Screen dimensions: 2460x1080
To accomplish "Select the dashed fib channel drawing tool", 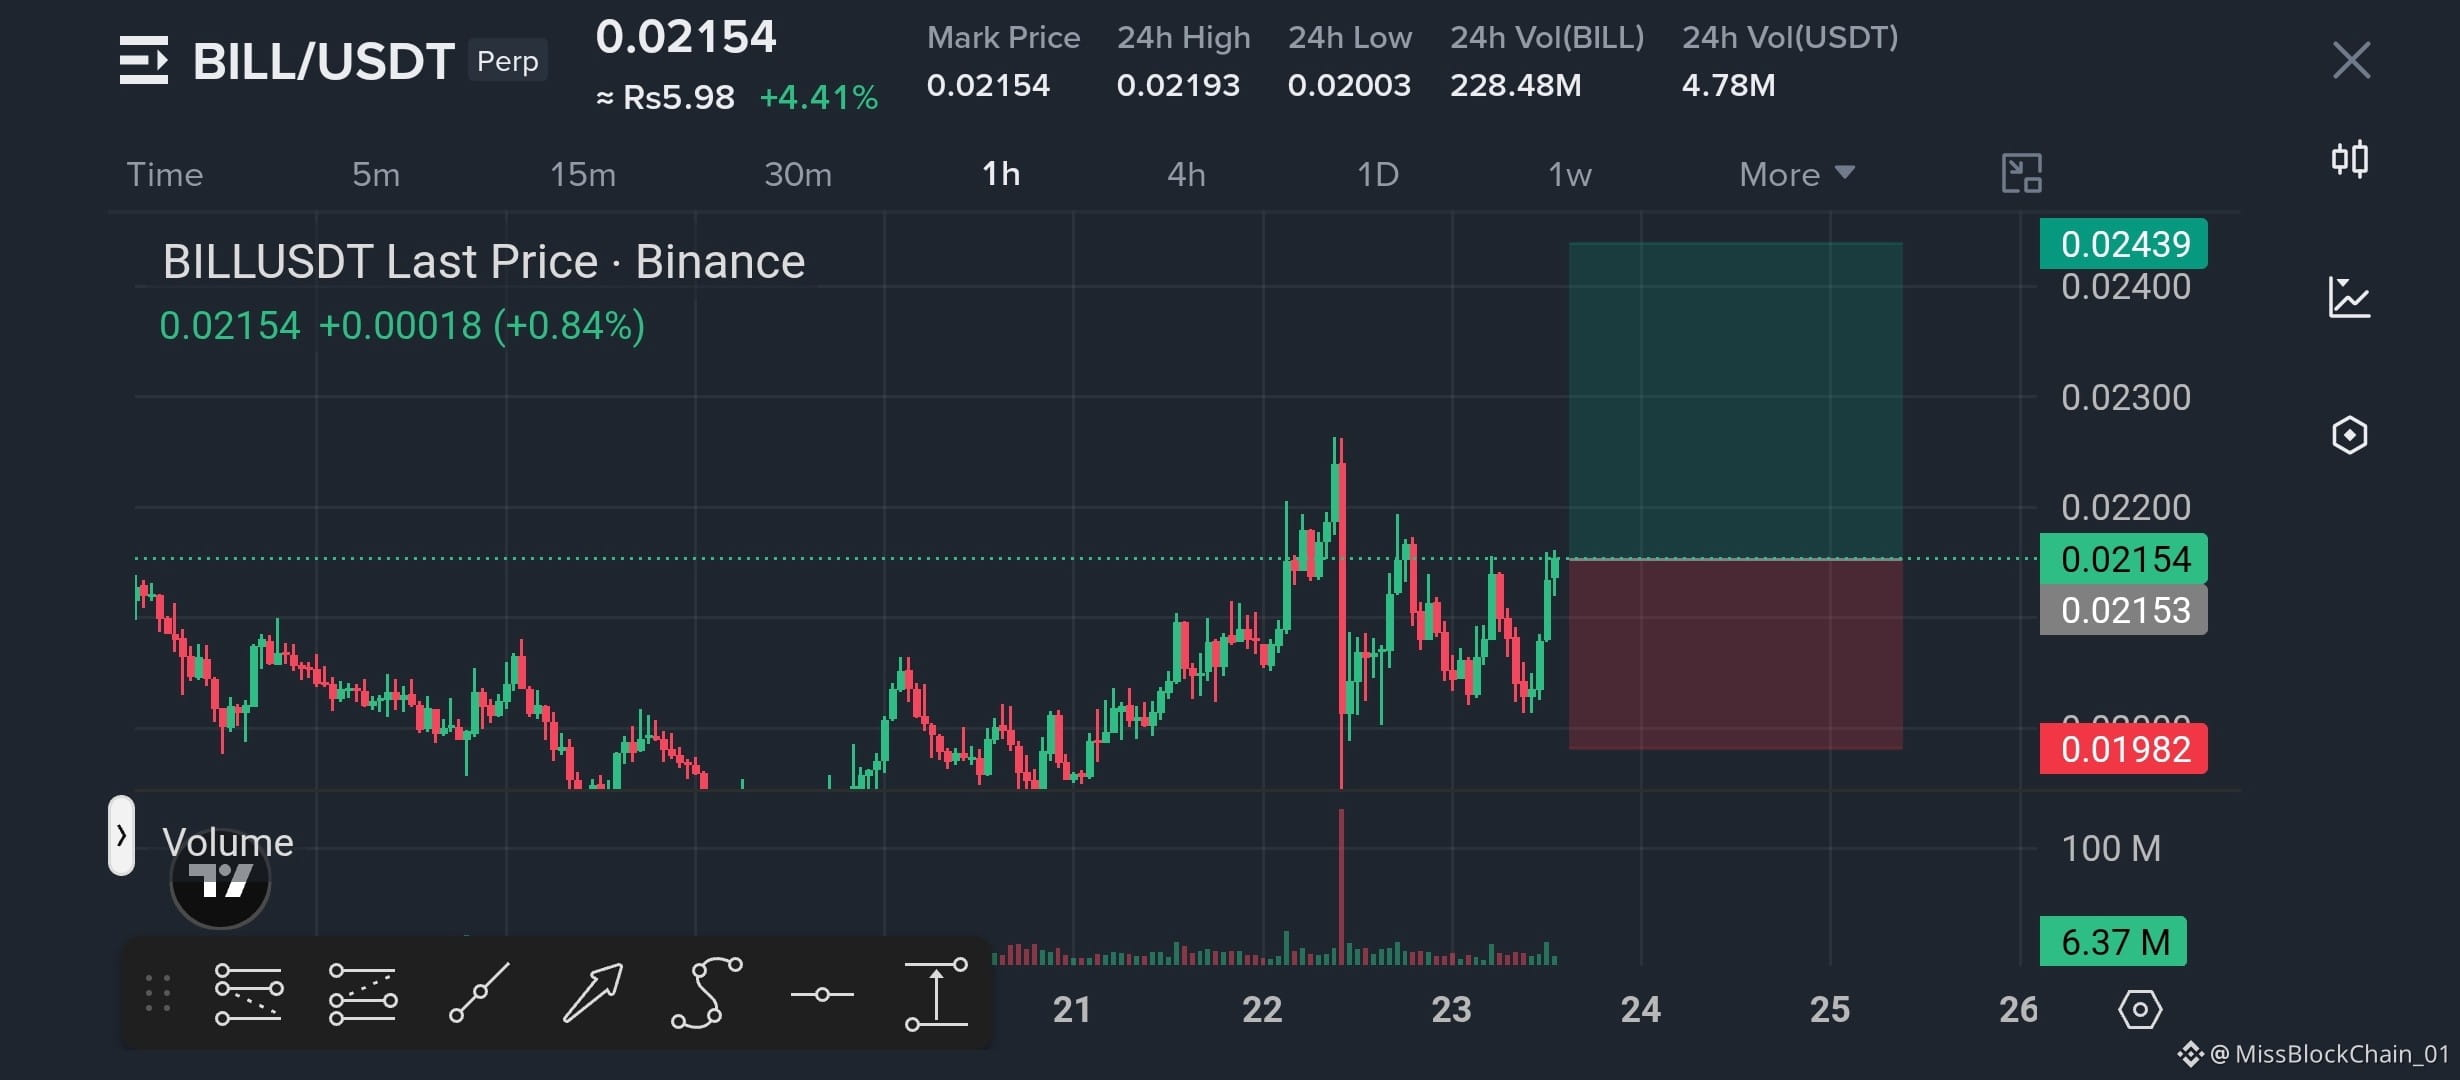I will pos(363,993).
